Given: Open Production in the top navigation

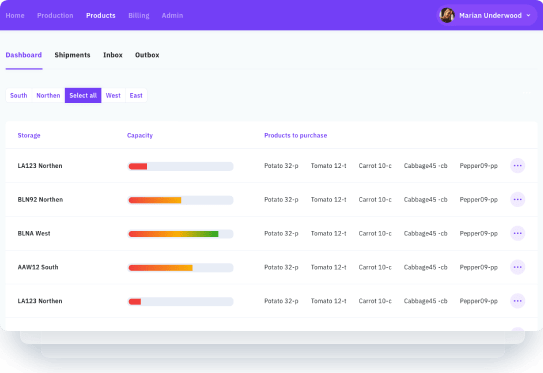Looking at the screenshot, I should [x=55, y=16].
